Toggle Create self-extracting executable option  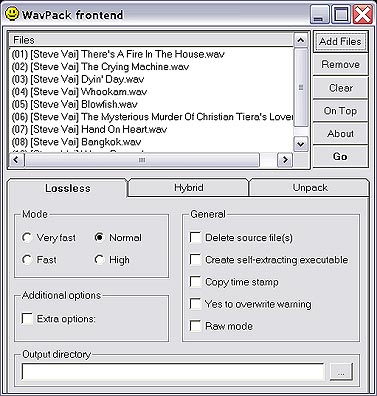click(x=195, y=260)
